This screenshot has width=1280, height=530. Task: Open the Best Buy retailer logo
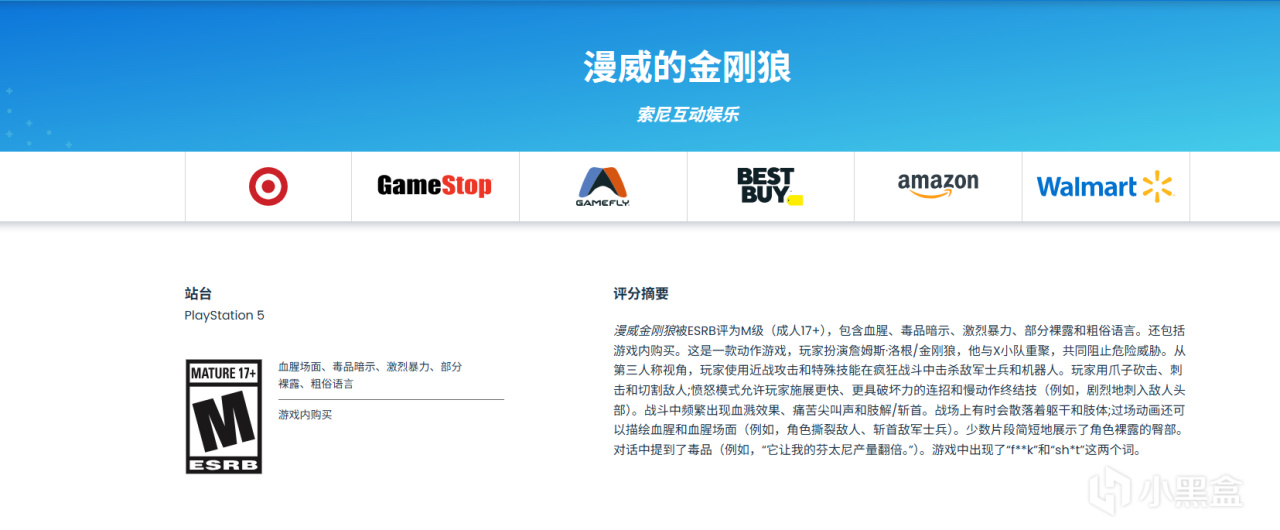coord(770,186)
